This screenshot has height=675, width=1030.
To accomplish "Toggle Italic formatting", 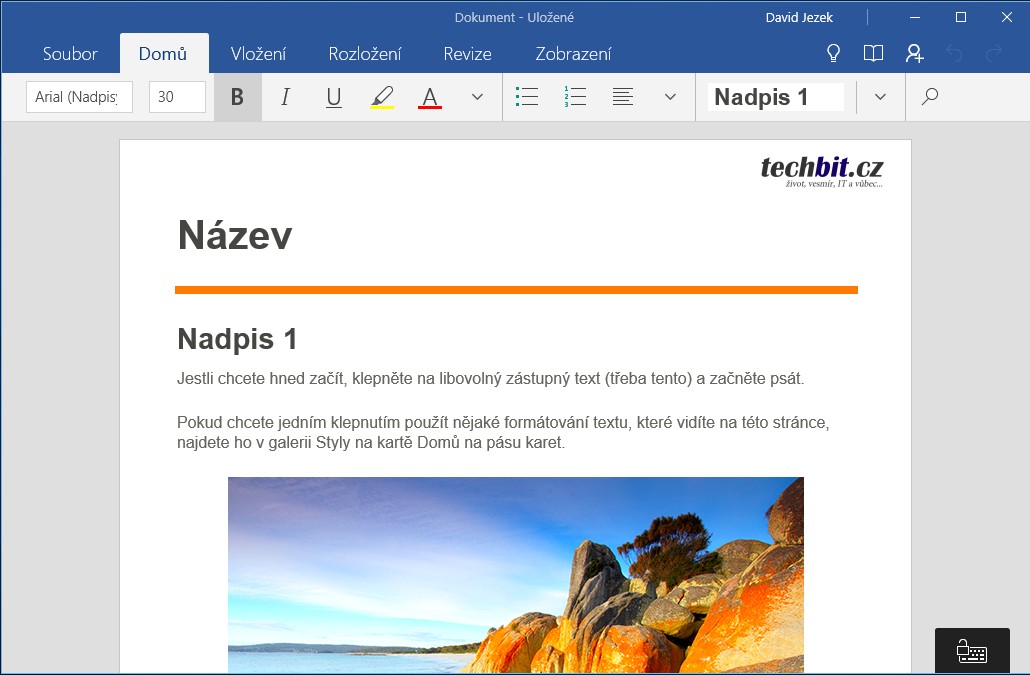I will (x=285, y=97).
